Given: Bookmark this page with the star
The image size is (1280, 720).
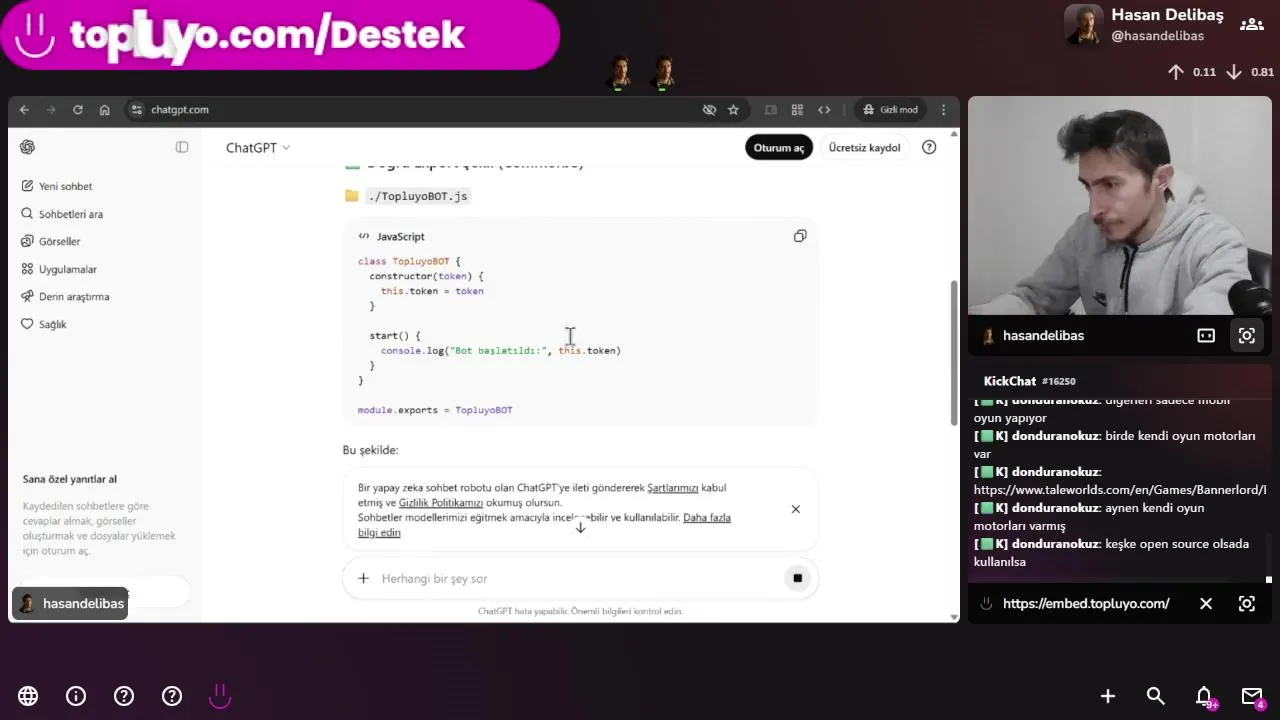Looking at the screenshot, I should [733, 110].
